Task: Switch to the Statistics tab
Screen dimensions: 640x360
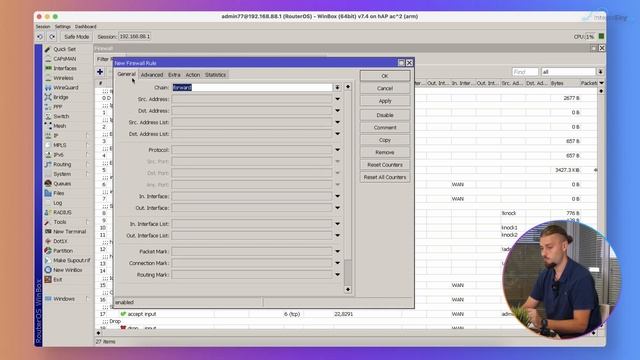Action: [x=215, y=75]
